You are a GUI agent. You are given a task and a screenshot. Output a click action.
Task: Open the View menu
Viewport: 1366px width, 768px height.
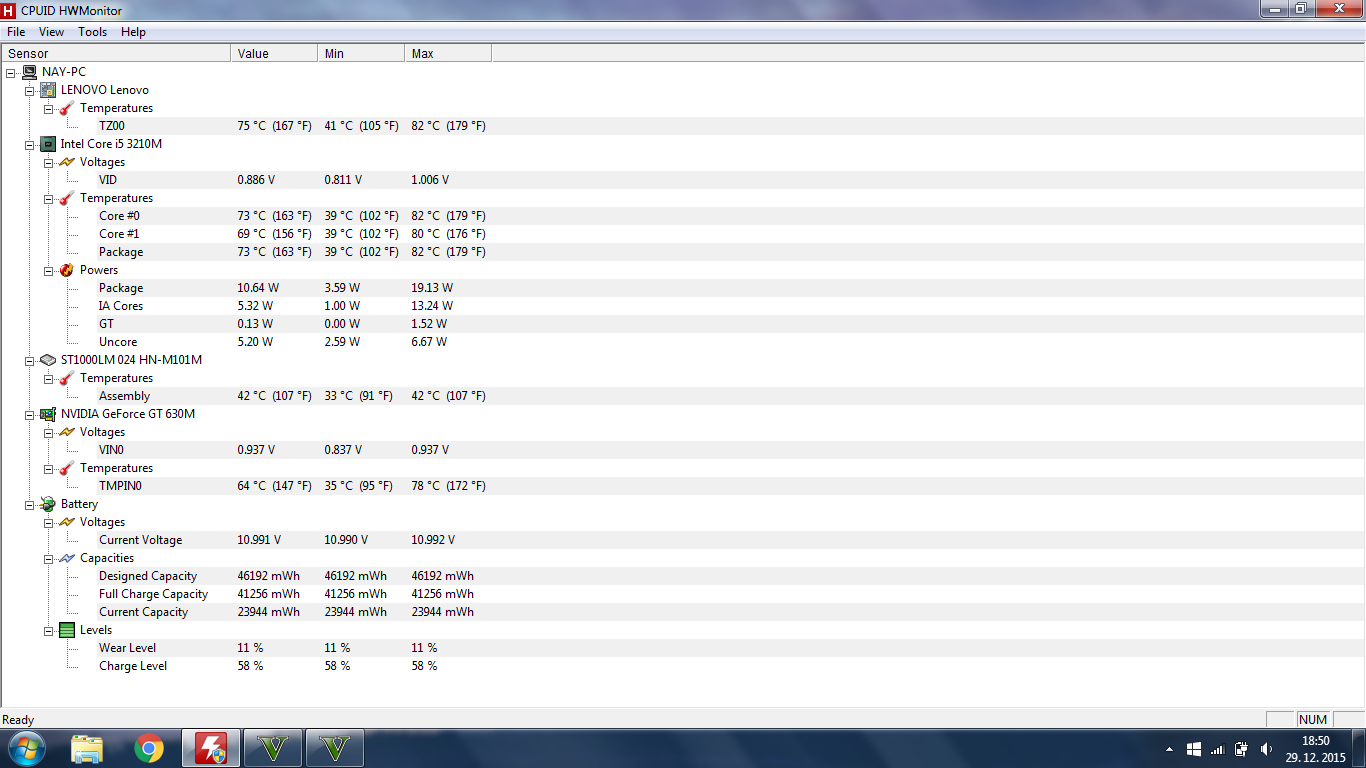tap(51, 32)
